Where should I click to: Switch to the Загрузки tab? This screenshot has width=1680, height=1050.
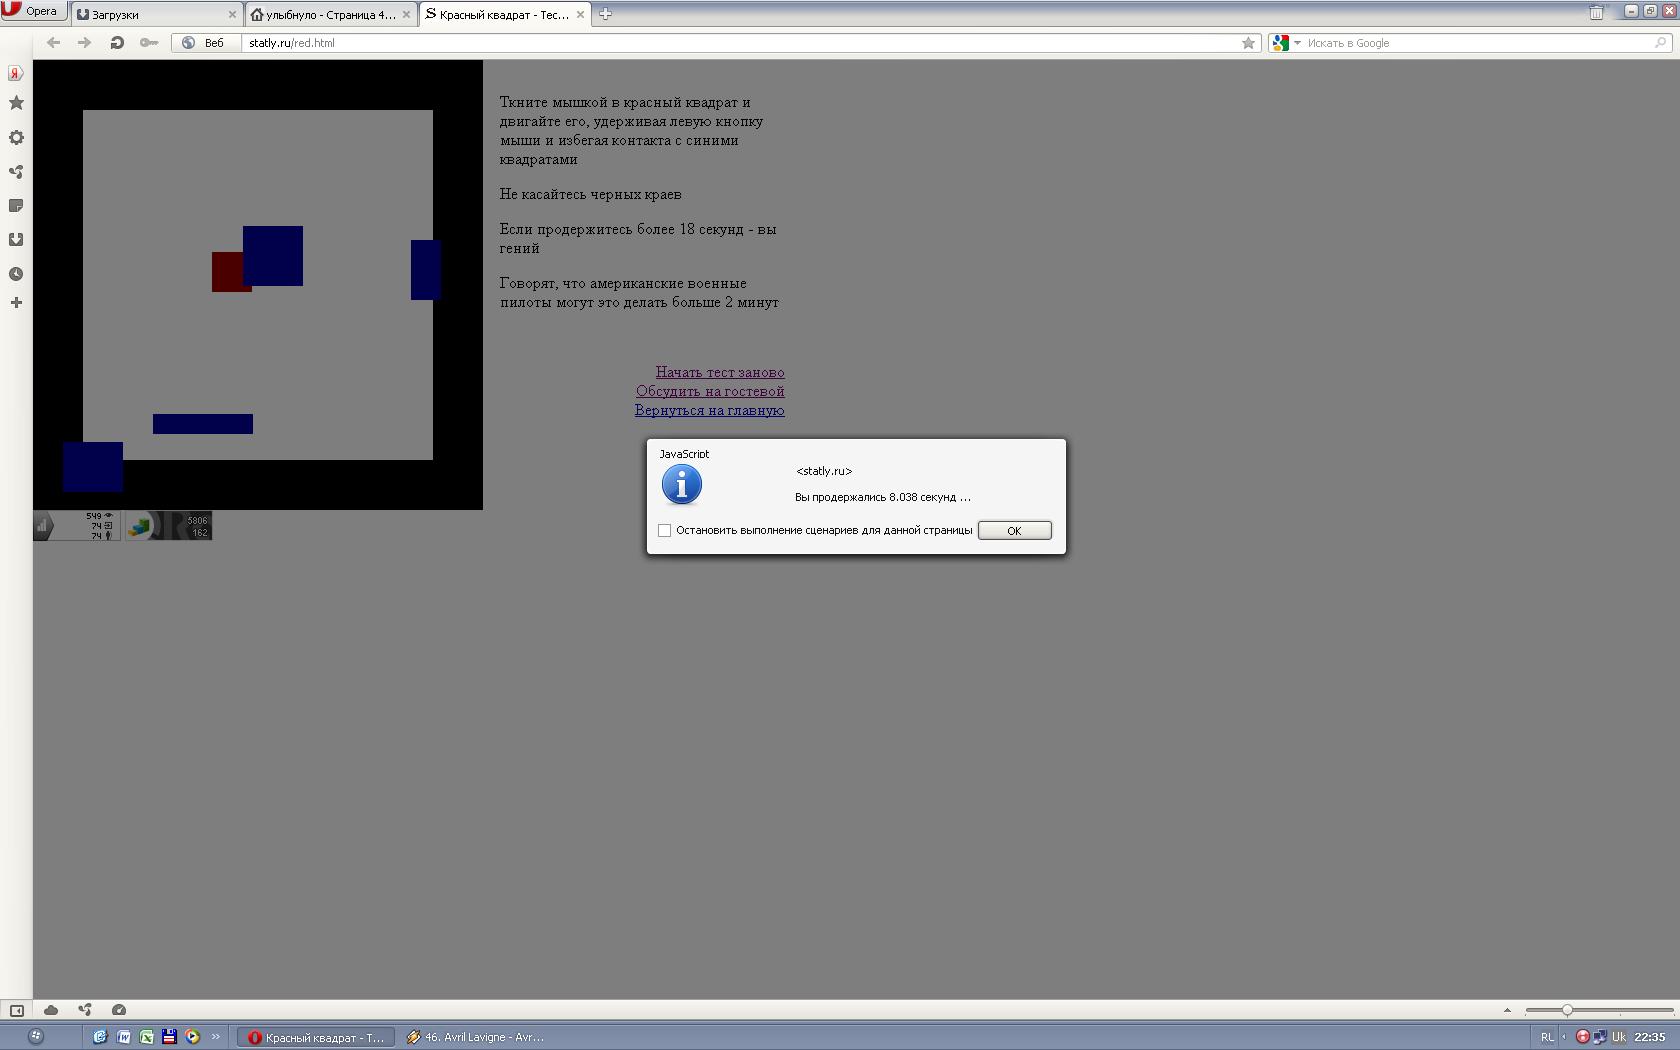click(x=157, y=14)
